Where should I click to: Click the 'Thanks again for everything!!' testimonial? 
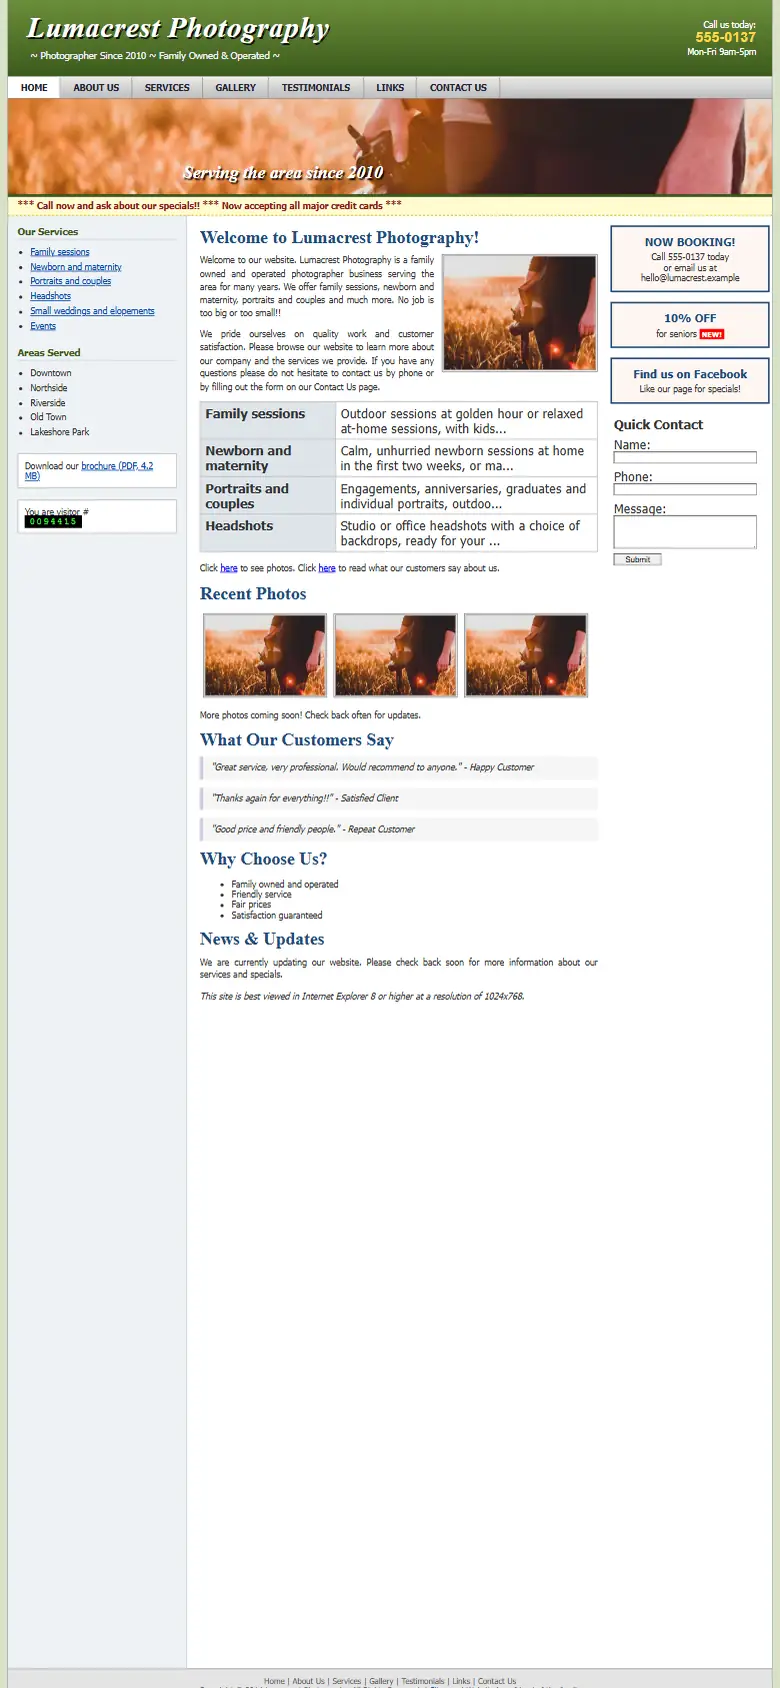coord(399,799)
